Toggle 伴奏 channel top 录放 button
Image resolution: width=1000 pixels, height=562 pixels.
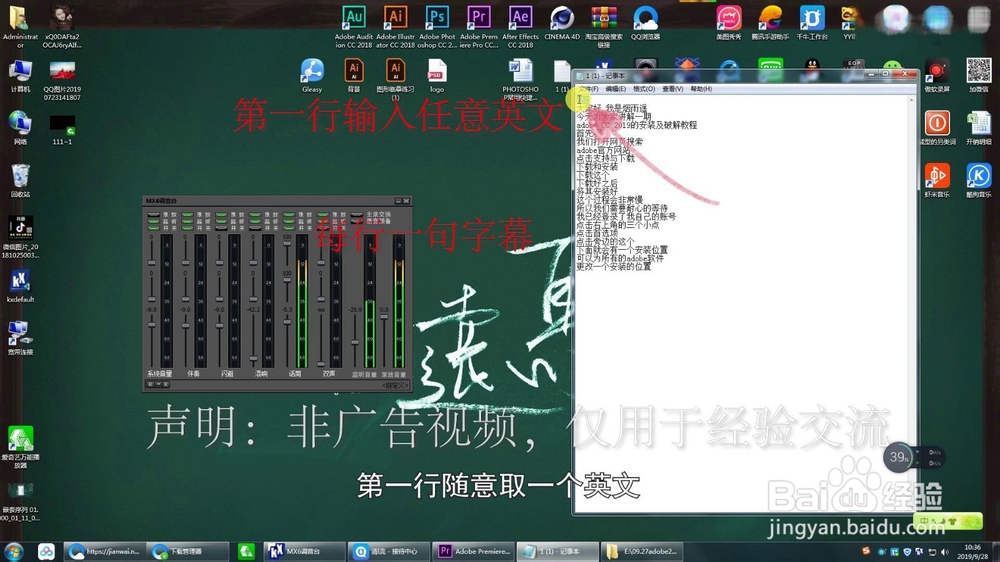coord(188,214)
